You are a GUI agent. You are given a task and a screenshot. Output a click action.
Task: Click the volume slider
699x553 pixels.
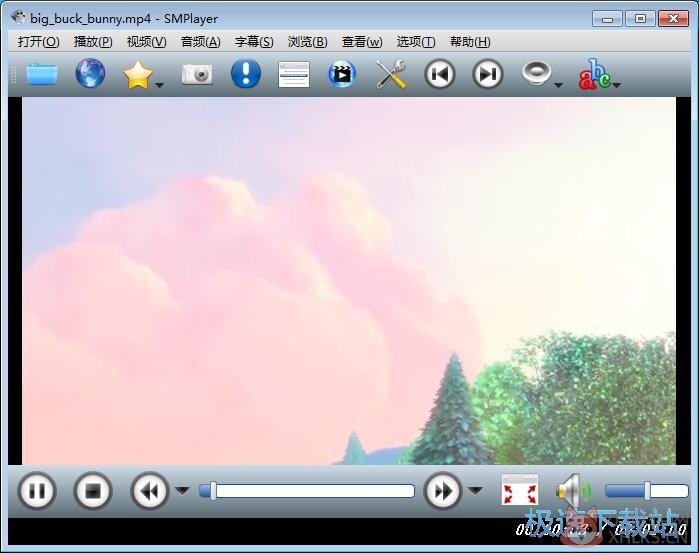(x=646, y=491)
